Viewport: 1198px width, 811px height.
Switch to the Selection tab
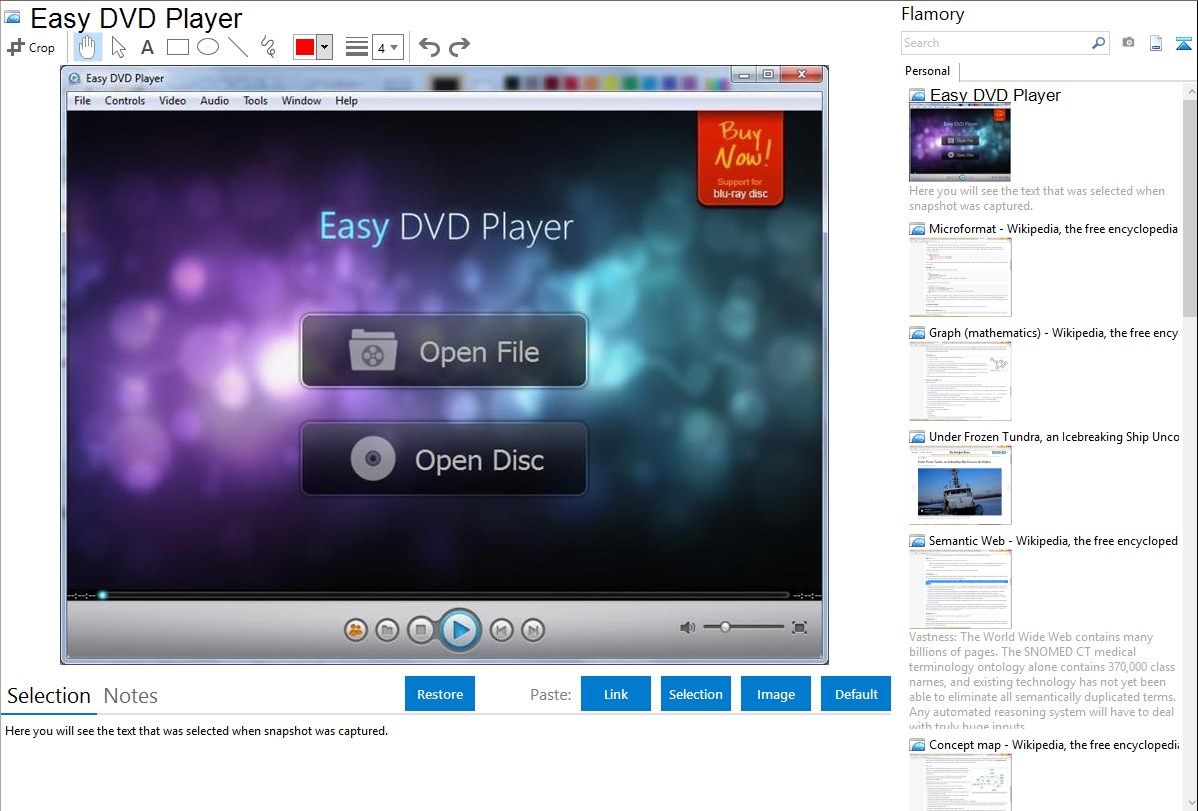pyautogui.click(x=49, y=696)
